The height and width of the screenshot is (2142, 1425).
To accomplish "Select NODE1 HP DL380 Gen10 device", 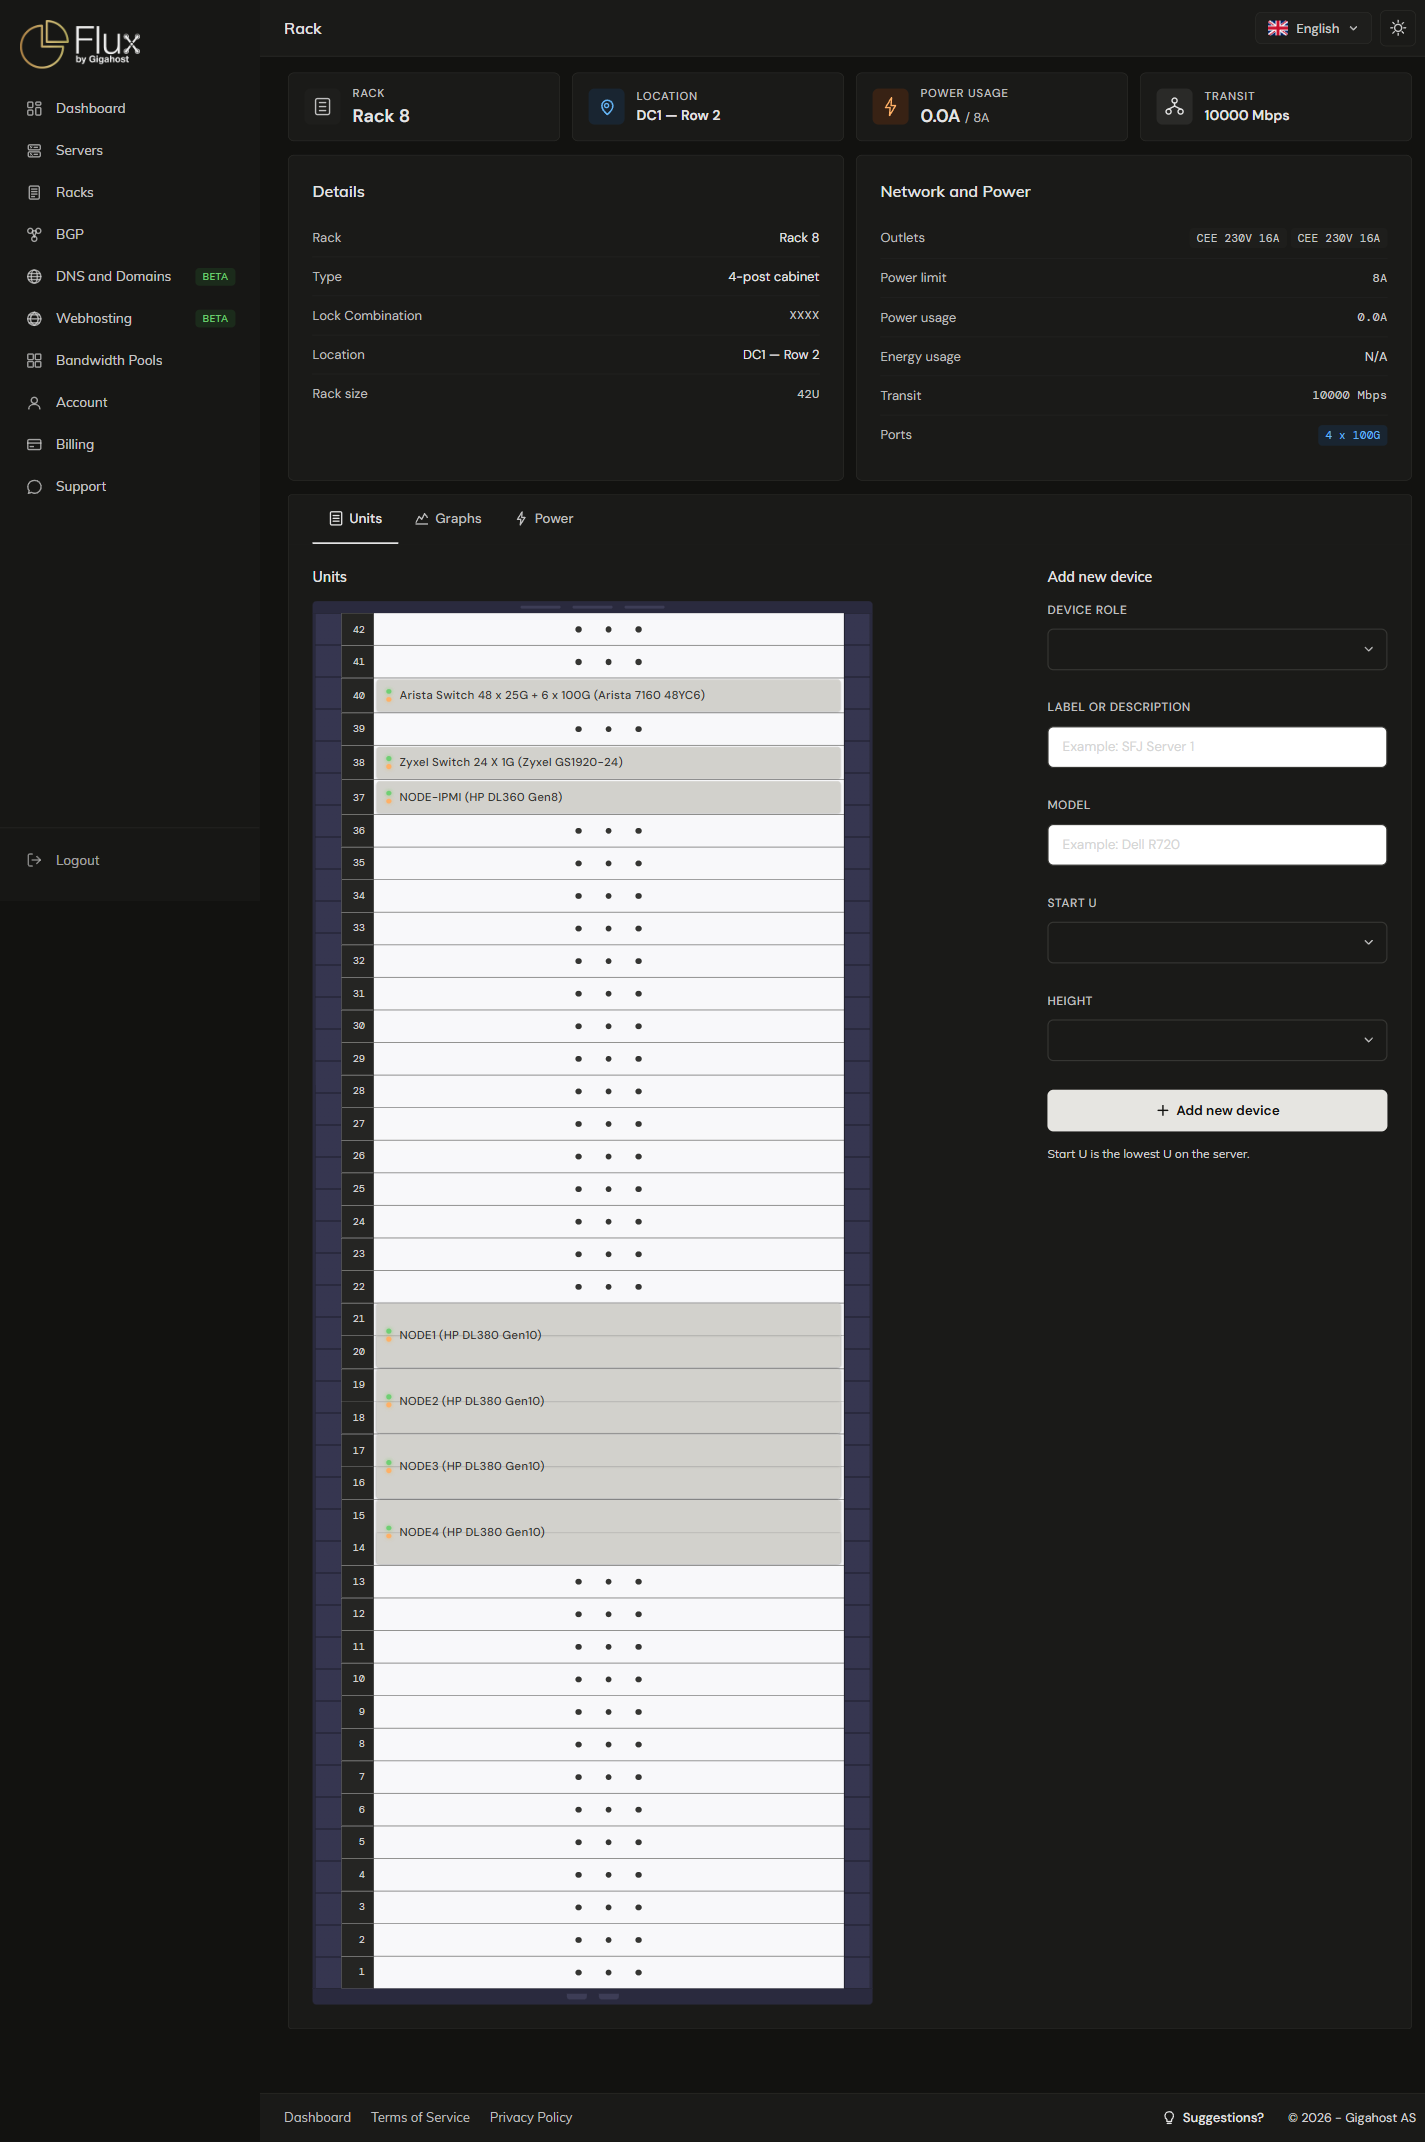I will coord(608,1335).
